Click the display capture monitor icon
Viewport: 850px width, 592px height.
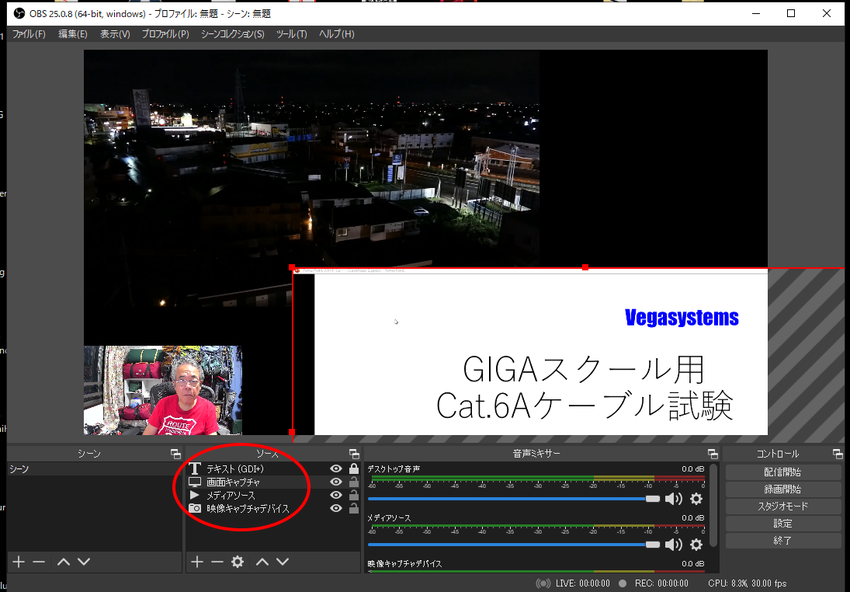click(195, 482)
